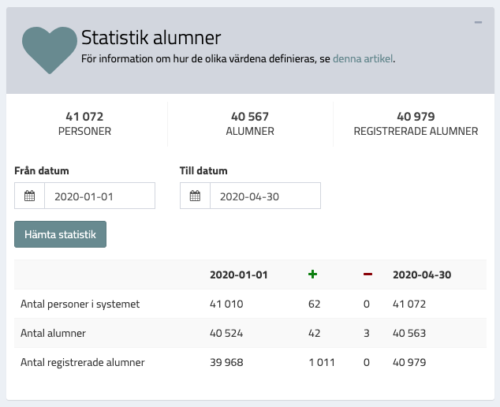This screenshot has height=407, width=500.
Task: Click the Till datum calendar icon
Action: 195,196
